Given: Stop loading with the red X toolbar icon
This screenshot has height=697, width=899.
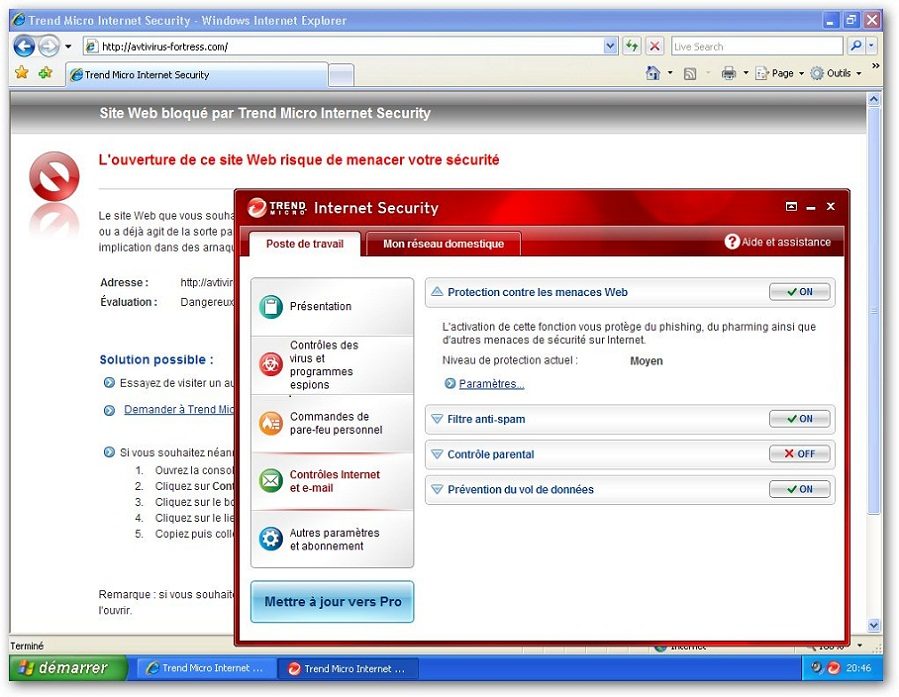Looking at the screenshot, I should pyautogui.click(x=655, y=46).
